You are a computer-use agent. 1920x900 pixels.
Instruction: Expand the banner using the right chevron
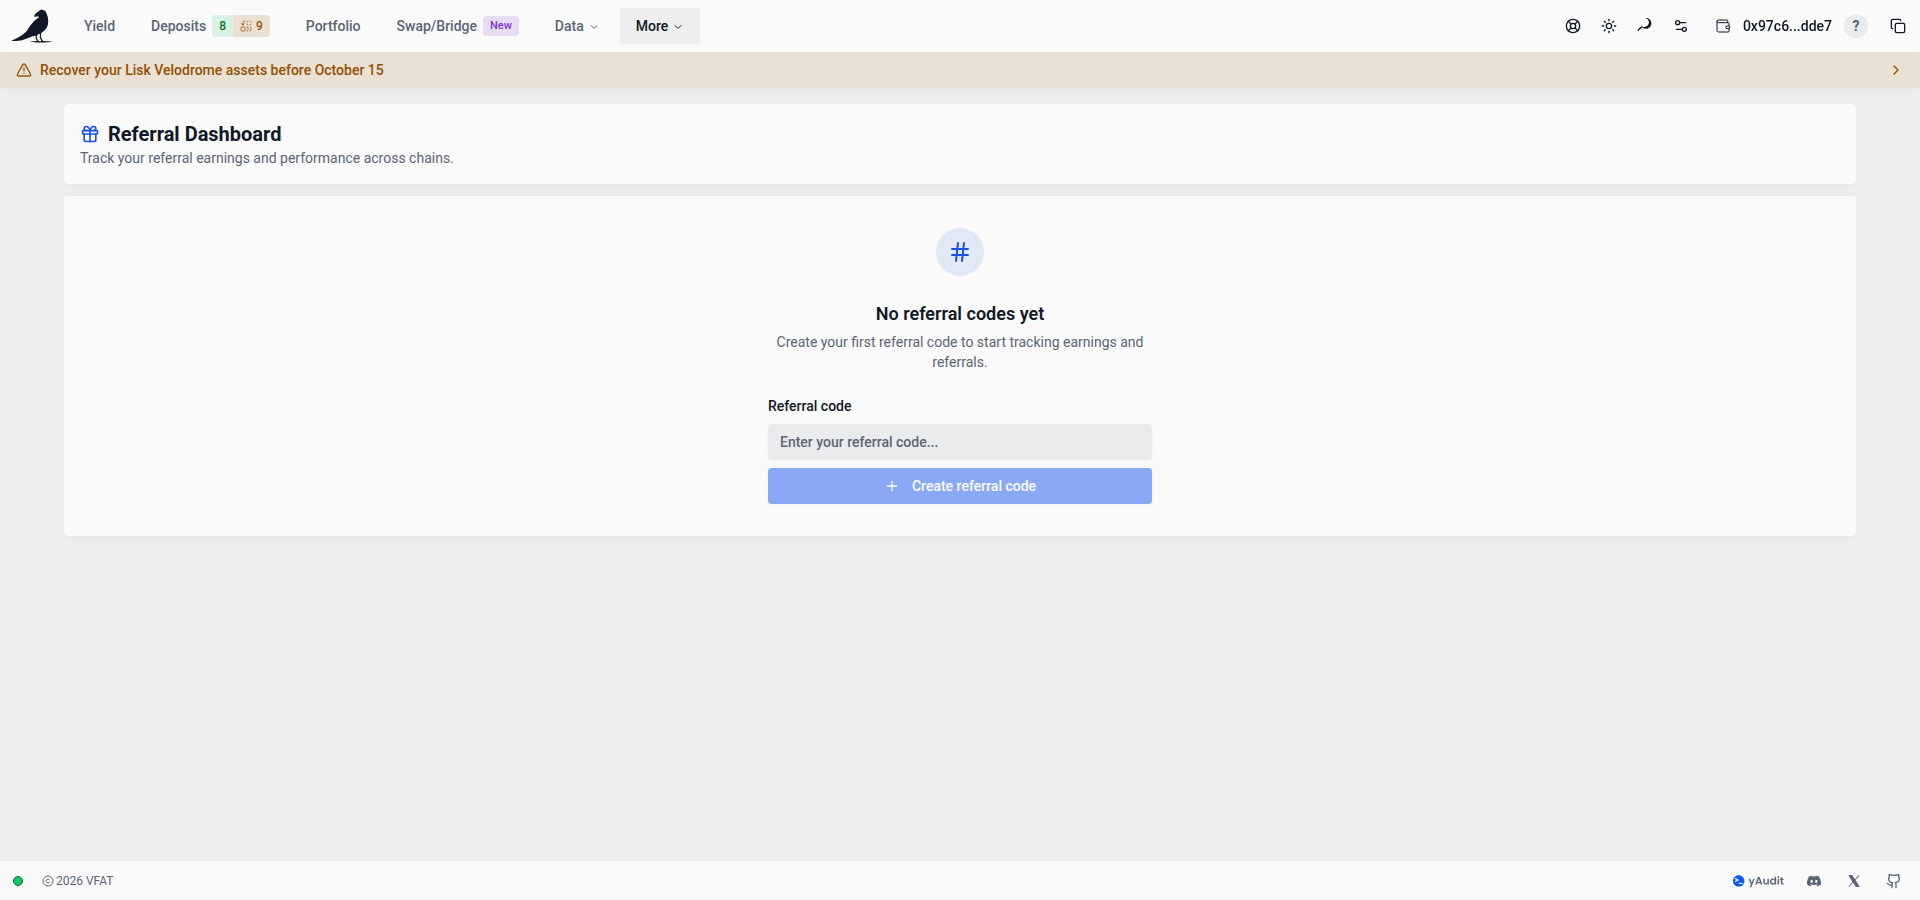[x=1896, y=70]
